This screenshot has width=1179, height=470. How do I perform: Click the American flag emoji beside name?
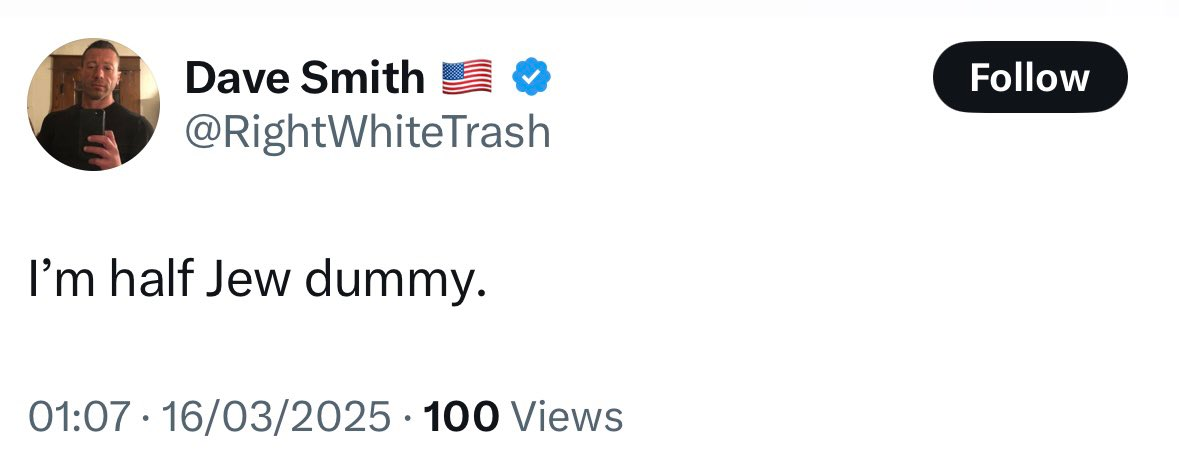[x=467, y=77]
